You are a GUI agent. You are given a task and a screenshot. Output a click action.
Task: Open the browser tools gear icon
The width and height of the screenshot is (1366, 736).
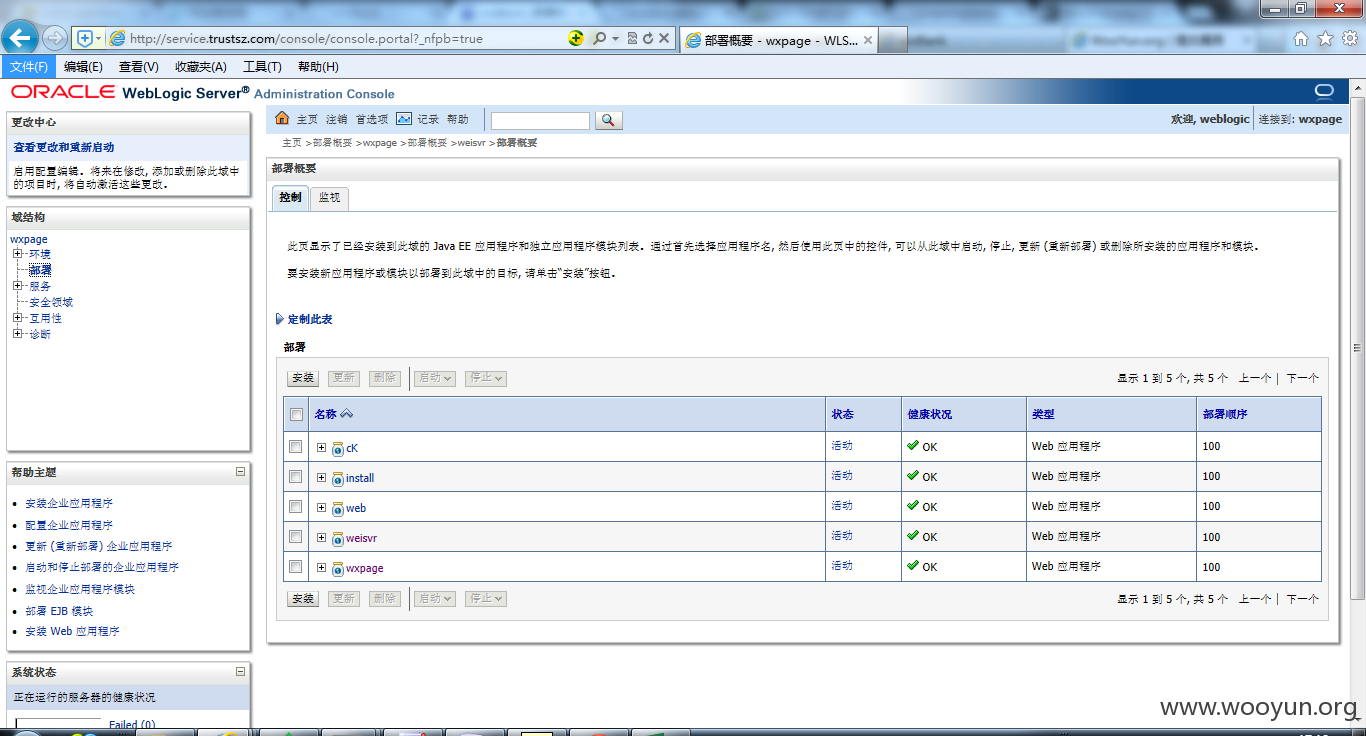click(1349, 39)
